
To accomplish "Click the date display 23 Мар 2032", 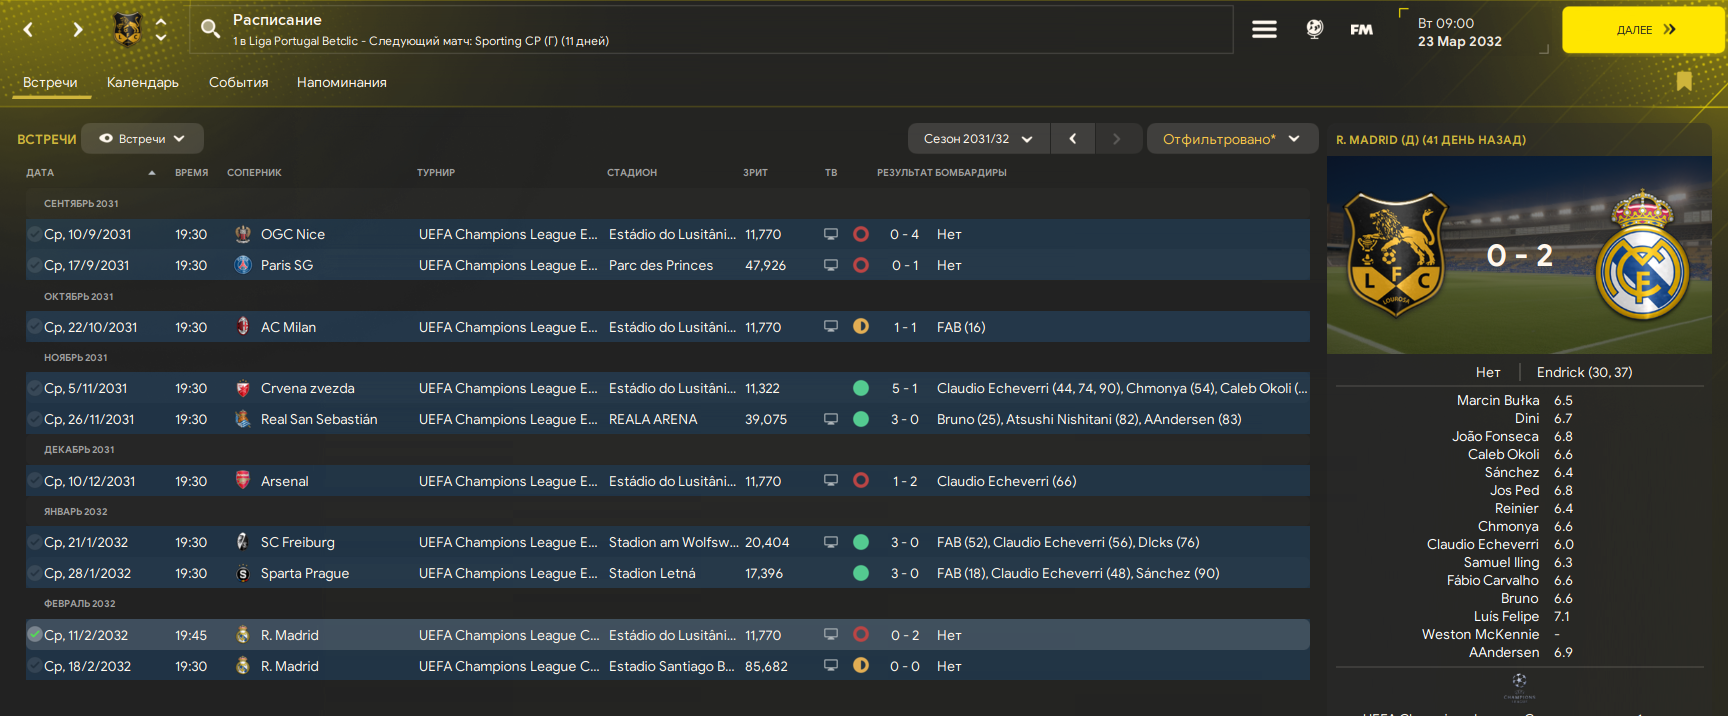I will [x=1459, y=41].
